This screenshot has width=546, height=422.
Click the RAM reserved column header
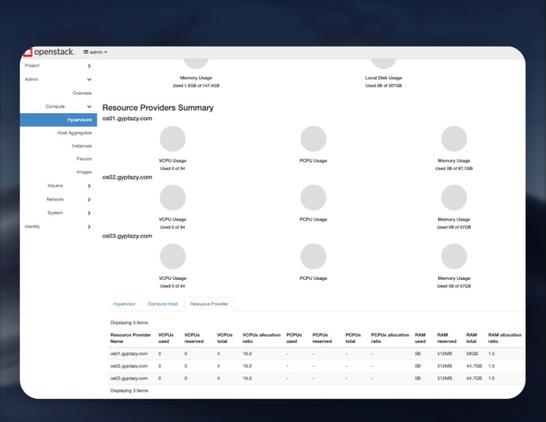[x=446, y=338]
